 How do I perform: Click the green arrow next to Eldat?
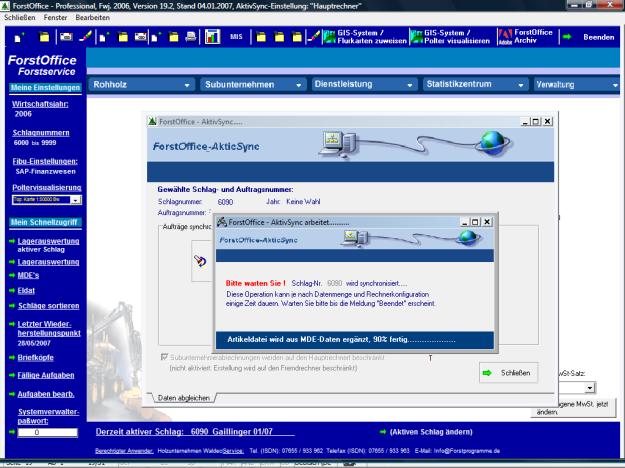[12, 290]
